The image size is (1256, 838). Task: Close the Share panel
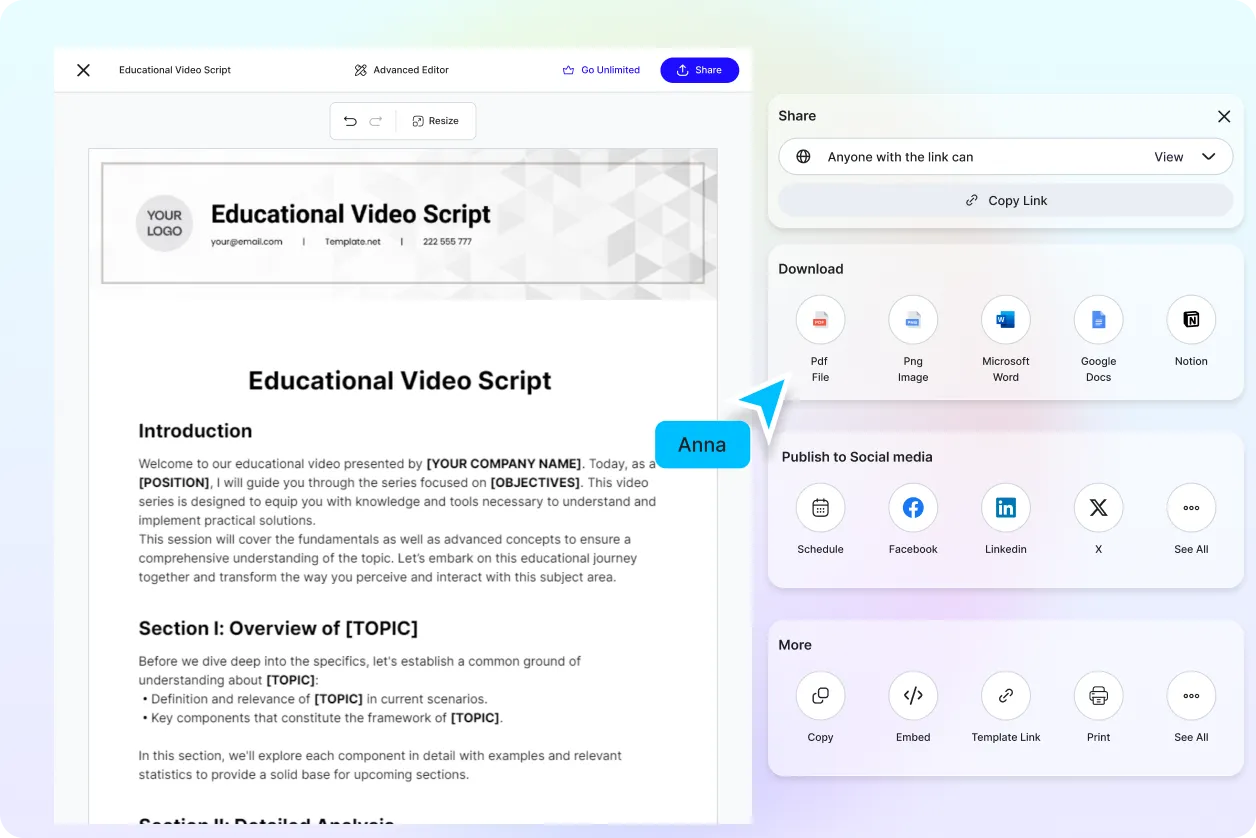pyautogui.click(x=1223, y=116)
